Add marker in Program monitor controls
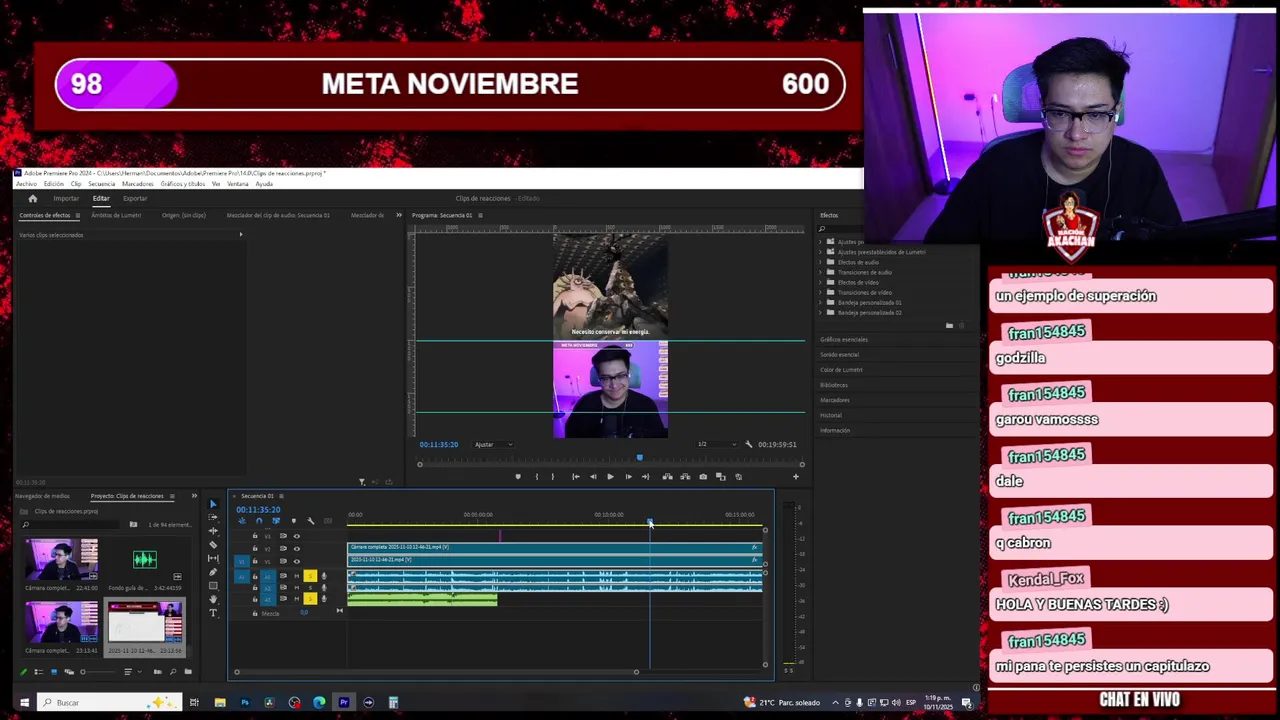This screenshot has width=1280, height=720. (x=518, y=477)
